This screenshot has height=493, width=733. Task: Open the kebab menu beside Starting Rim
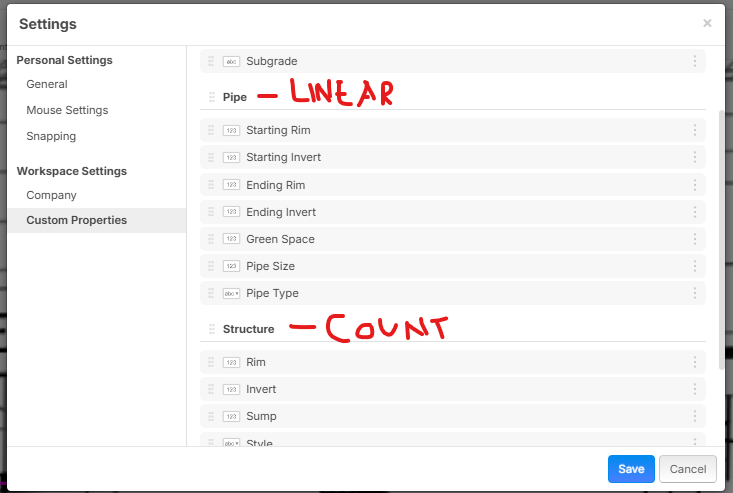click(x=695, y=130)
